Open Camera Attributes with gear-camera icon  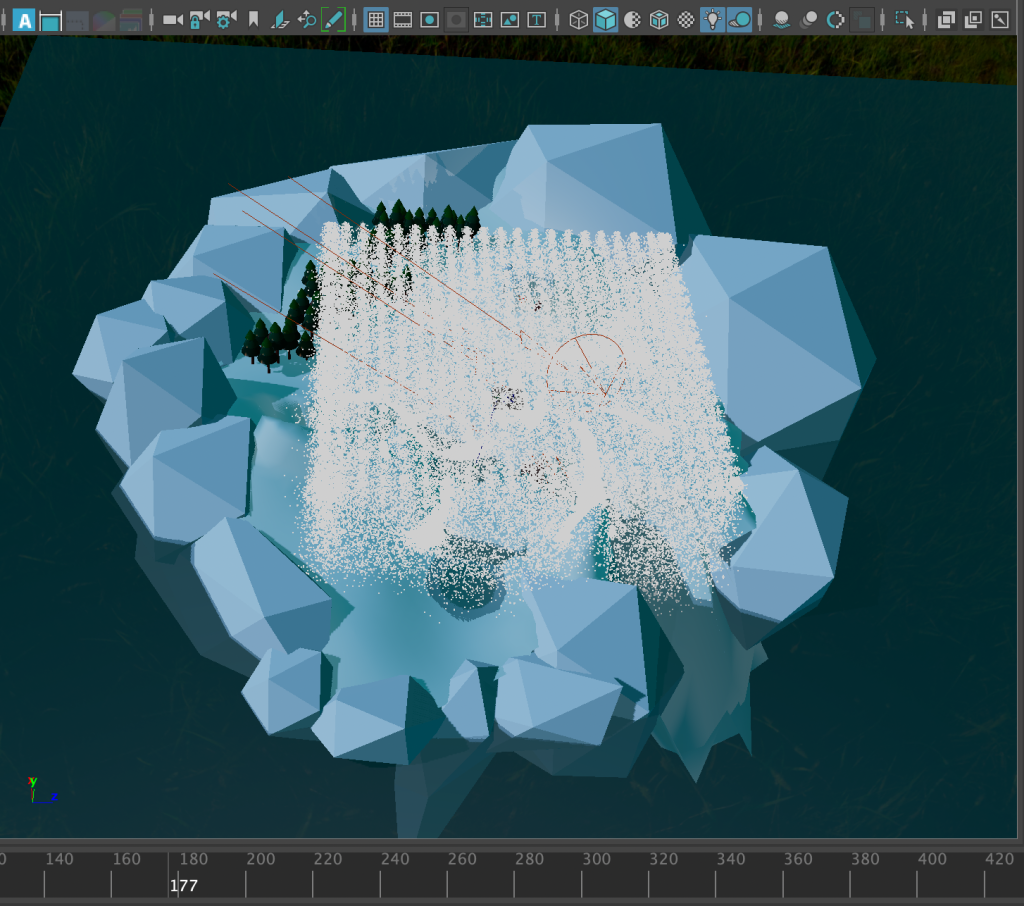click(x=226, y=20)
